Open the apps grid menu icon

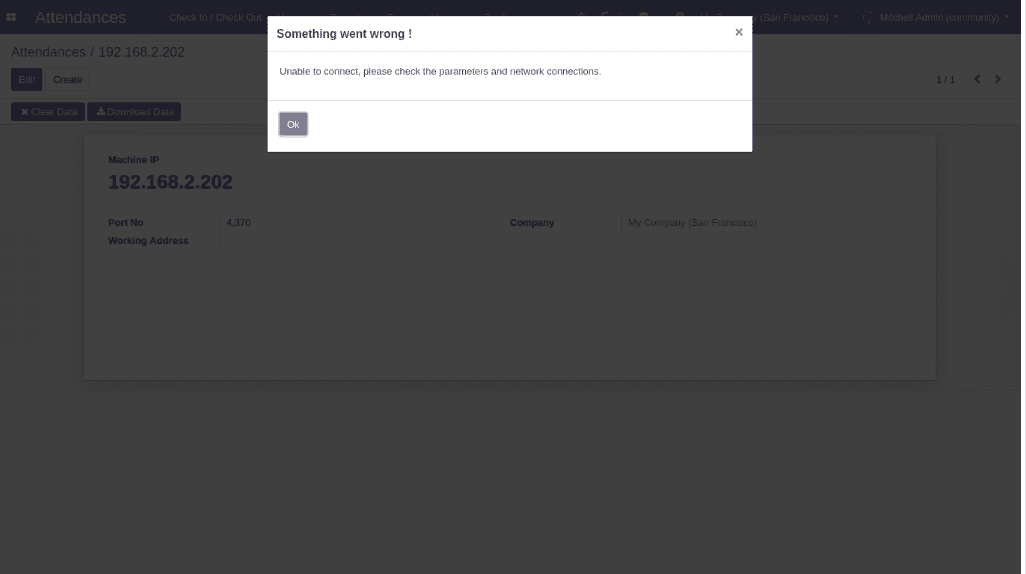[x=11, y=17]
